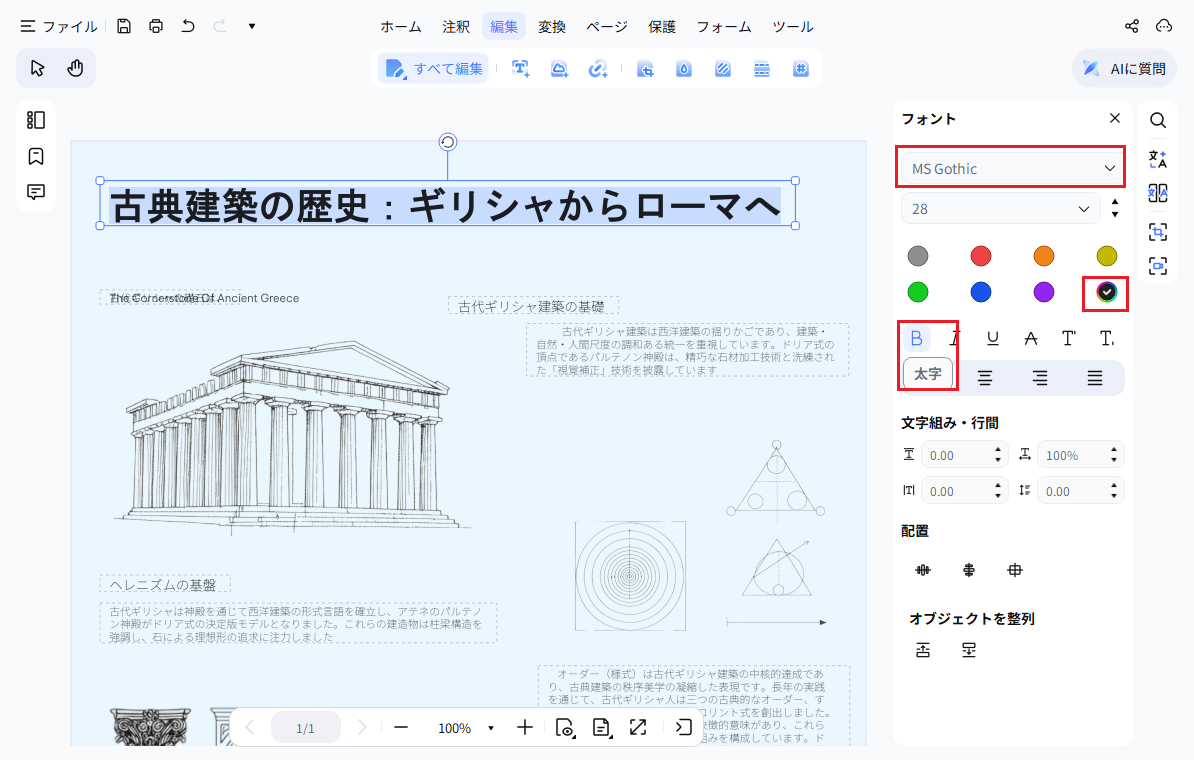The height and width of the screenshot is (760, 1194).
Task: Pick the orange color swatch
Action: (1043, 256)
